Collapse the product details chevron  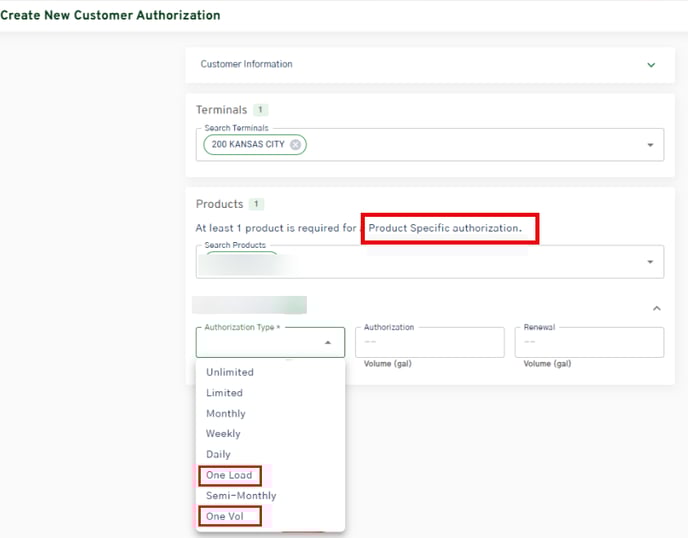[656, 309]
